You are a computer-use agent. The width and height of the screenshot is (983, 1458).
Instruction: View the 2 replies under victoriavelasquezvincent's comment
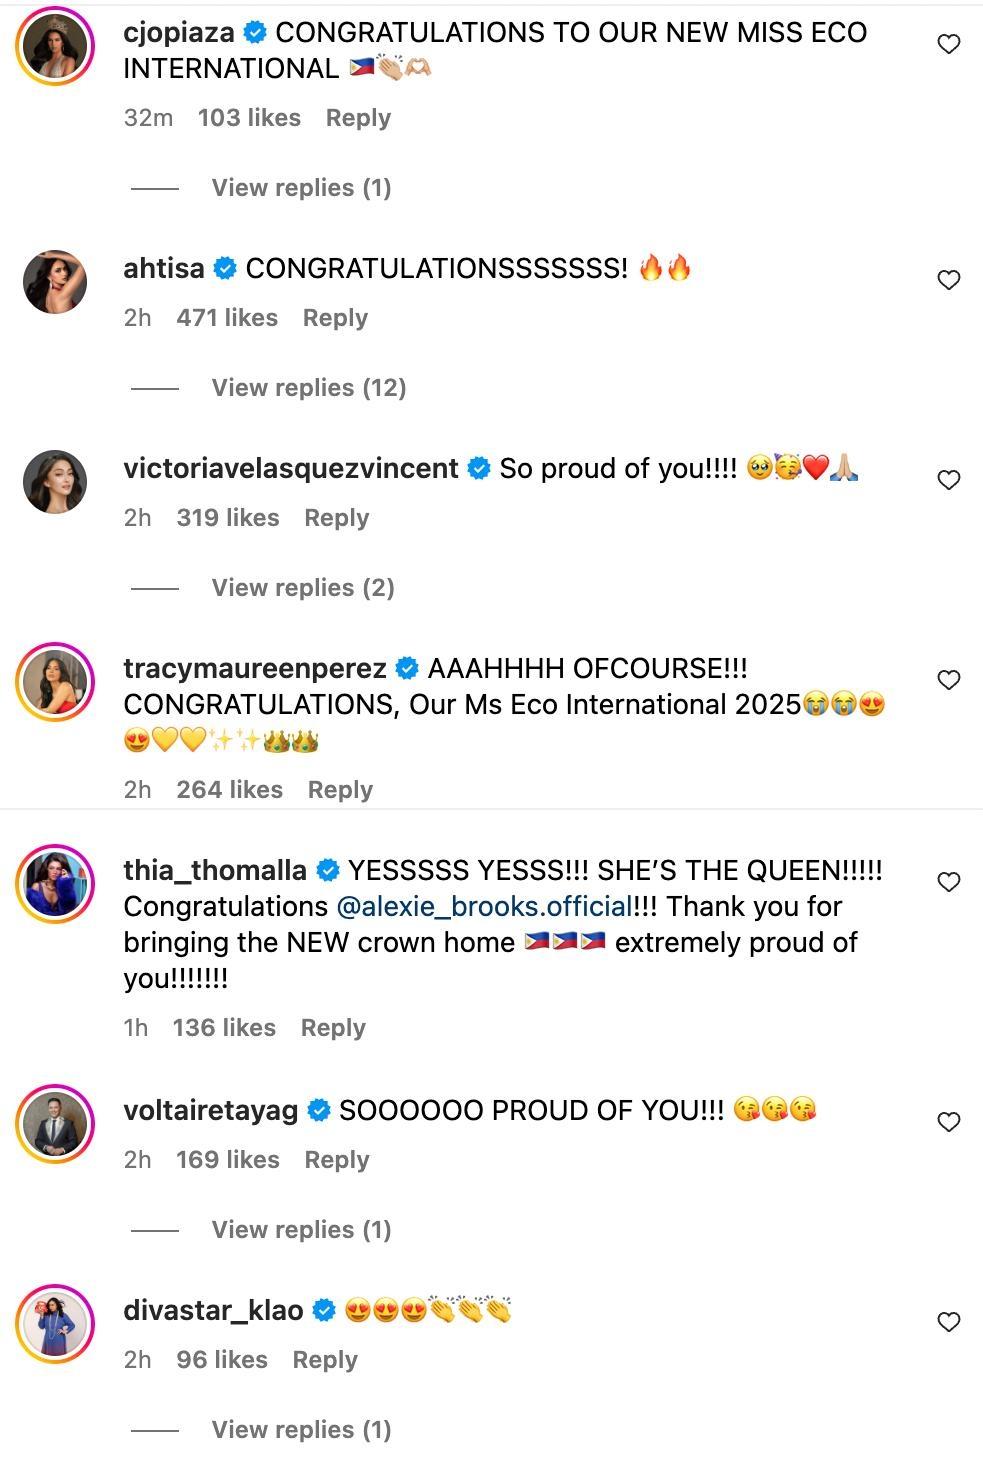302,588
